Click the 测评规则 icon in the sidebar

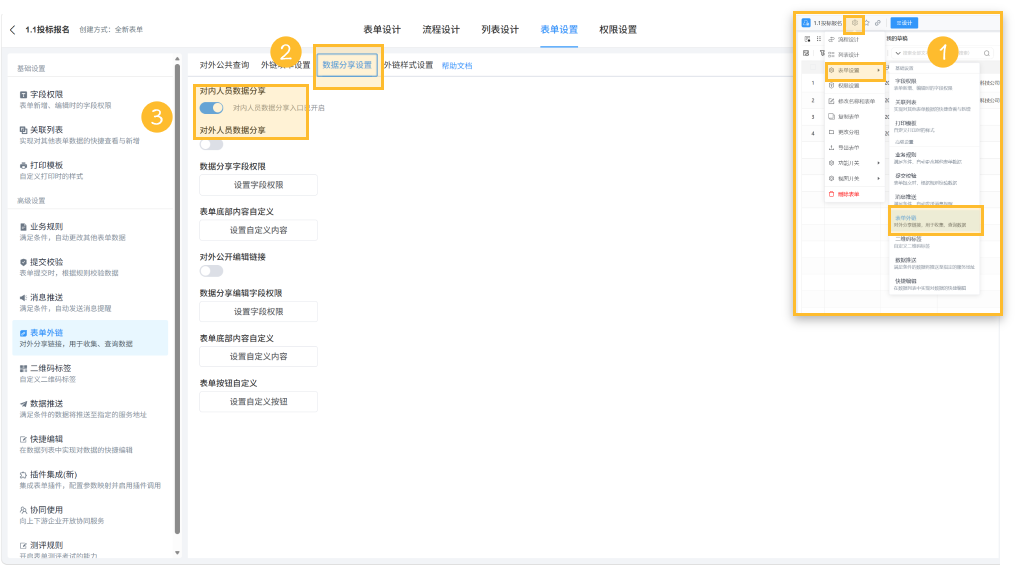(23, 546)
